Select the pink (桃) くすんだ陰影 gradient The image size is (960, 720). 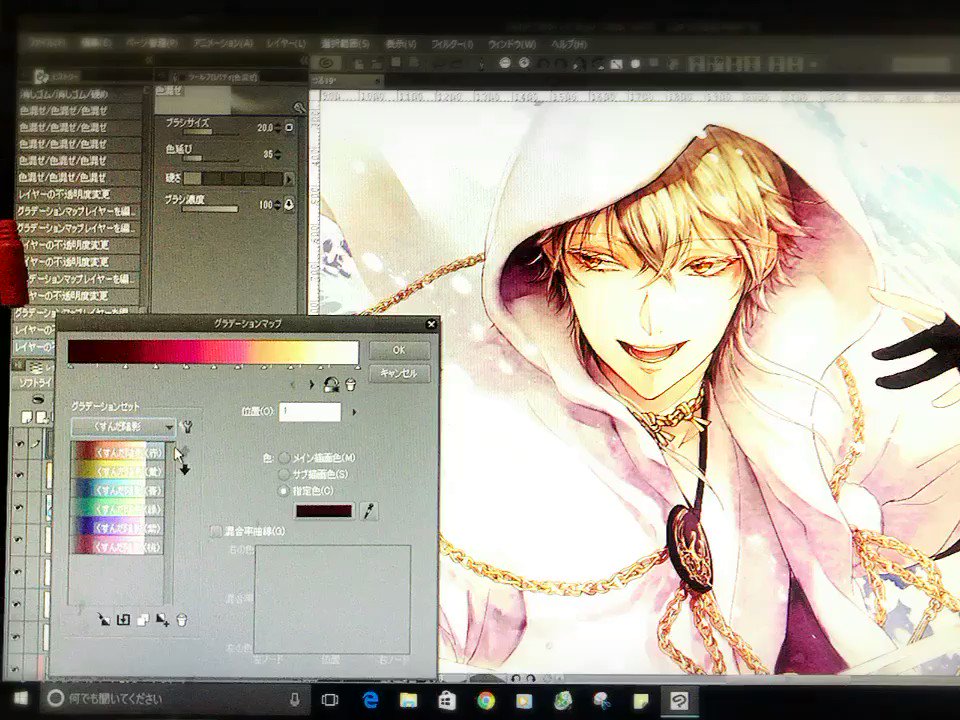(x=119, y=545)
